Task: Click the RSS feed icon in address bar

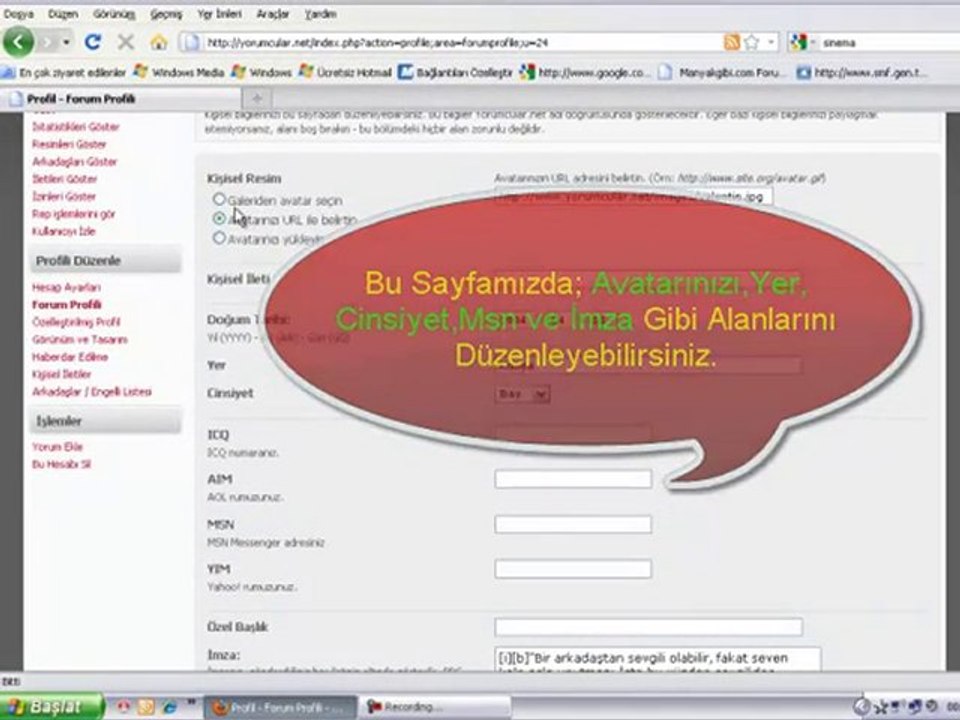Action: (x=732, y=42)
